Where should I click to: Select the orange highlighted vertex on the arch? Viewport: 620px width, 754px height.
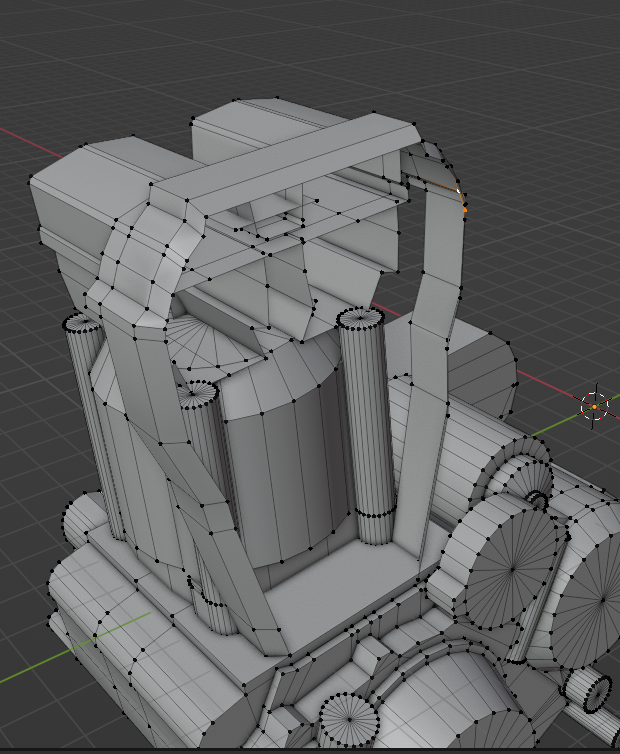pos(465,210)
